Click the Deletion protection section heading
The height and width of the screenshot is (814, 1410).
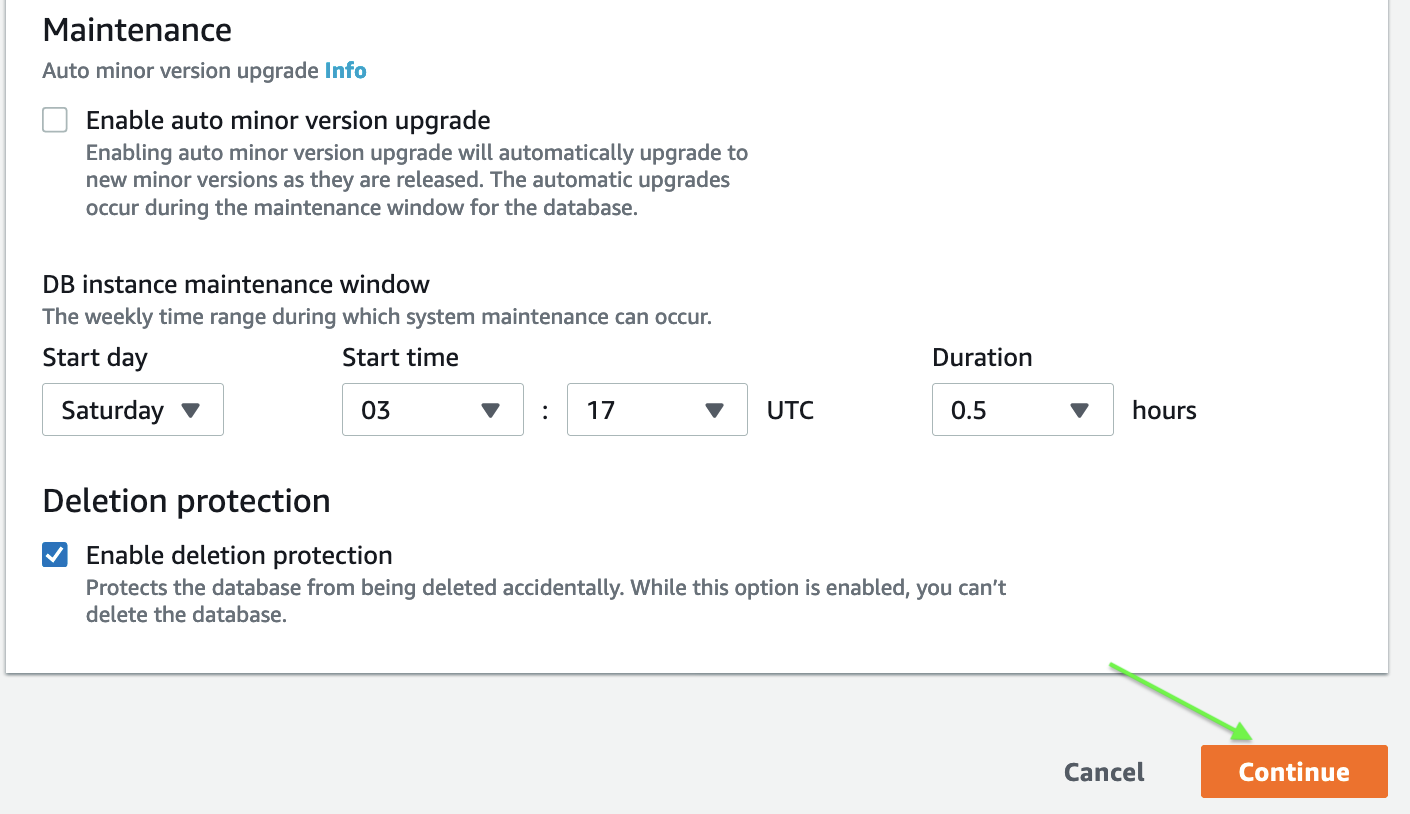click(186, 500)
